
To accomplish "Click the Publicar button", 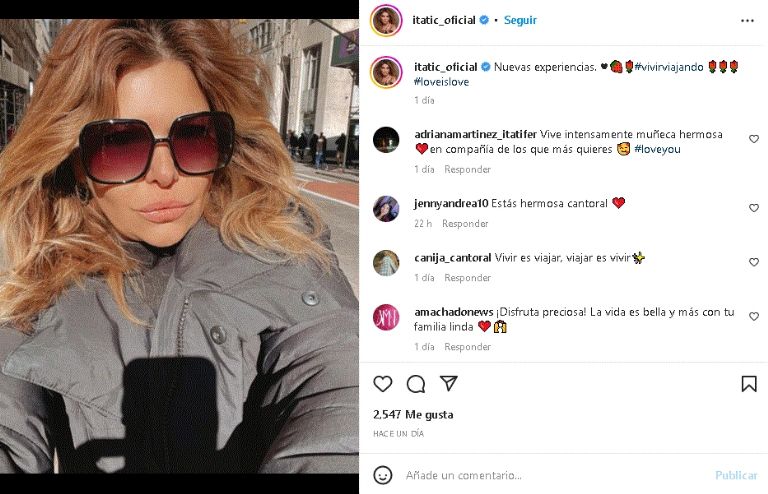I will pyautogui.click(x=736, y=475).
